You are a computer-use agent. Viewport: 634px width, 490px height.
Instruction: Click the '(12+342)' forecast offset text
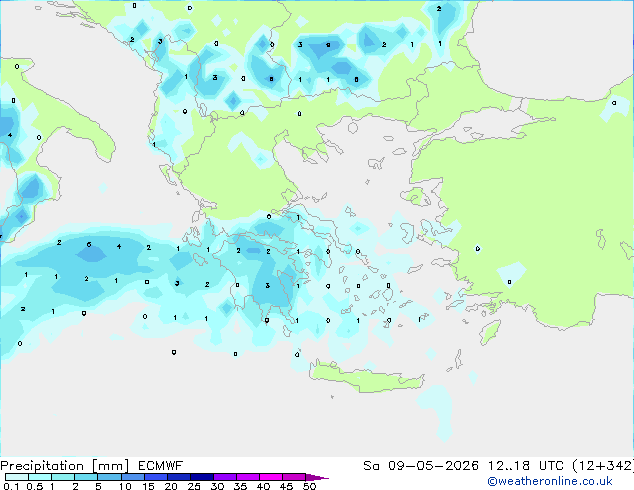point(603,466)
